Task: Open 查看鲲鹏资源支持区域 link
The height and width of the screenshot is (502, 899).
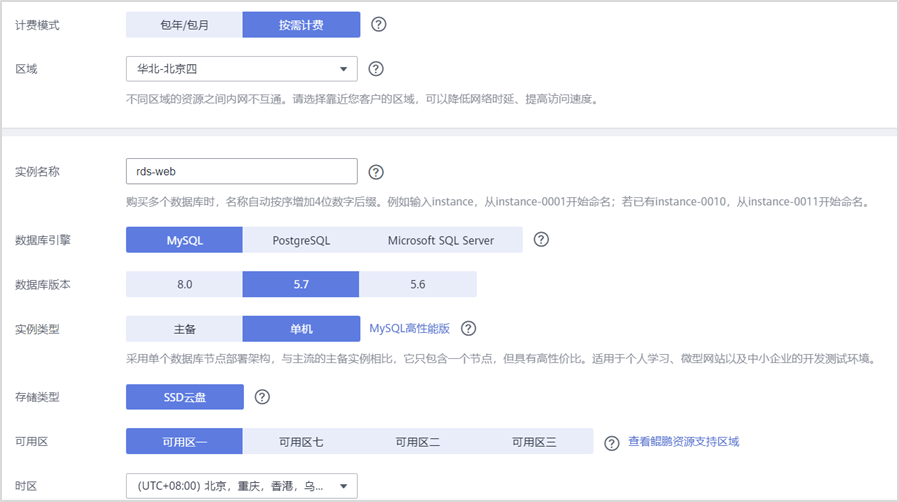Action: coord(683,441)
